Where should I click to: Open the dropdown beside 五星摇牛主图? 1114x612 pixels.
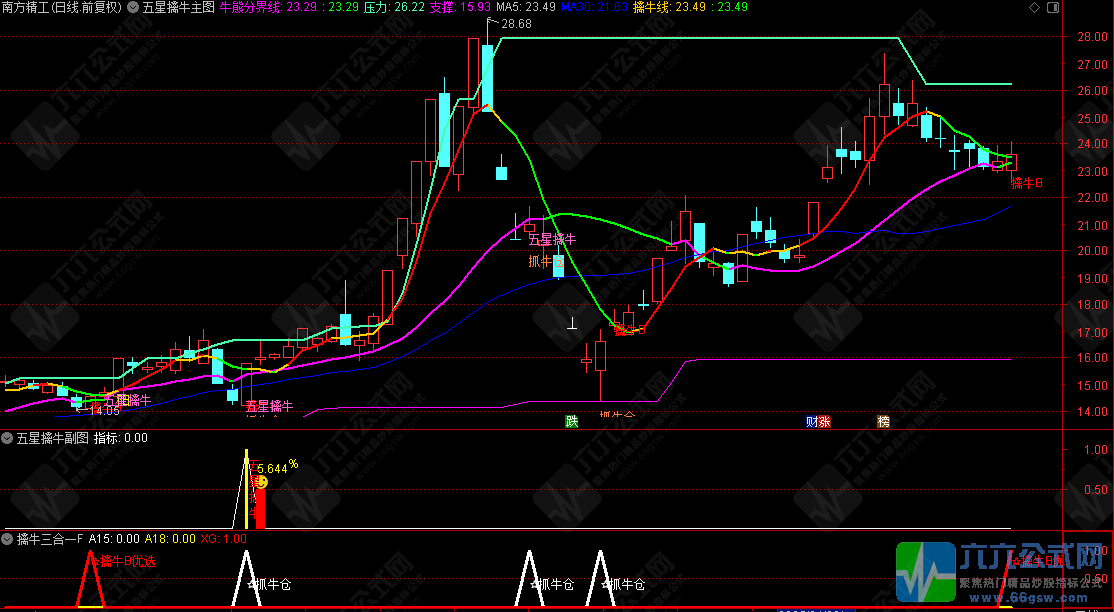[x=134, y=7]
